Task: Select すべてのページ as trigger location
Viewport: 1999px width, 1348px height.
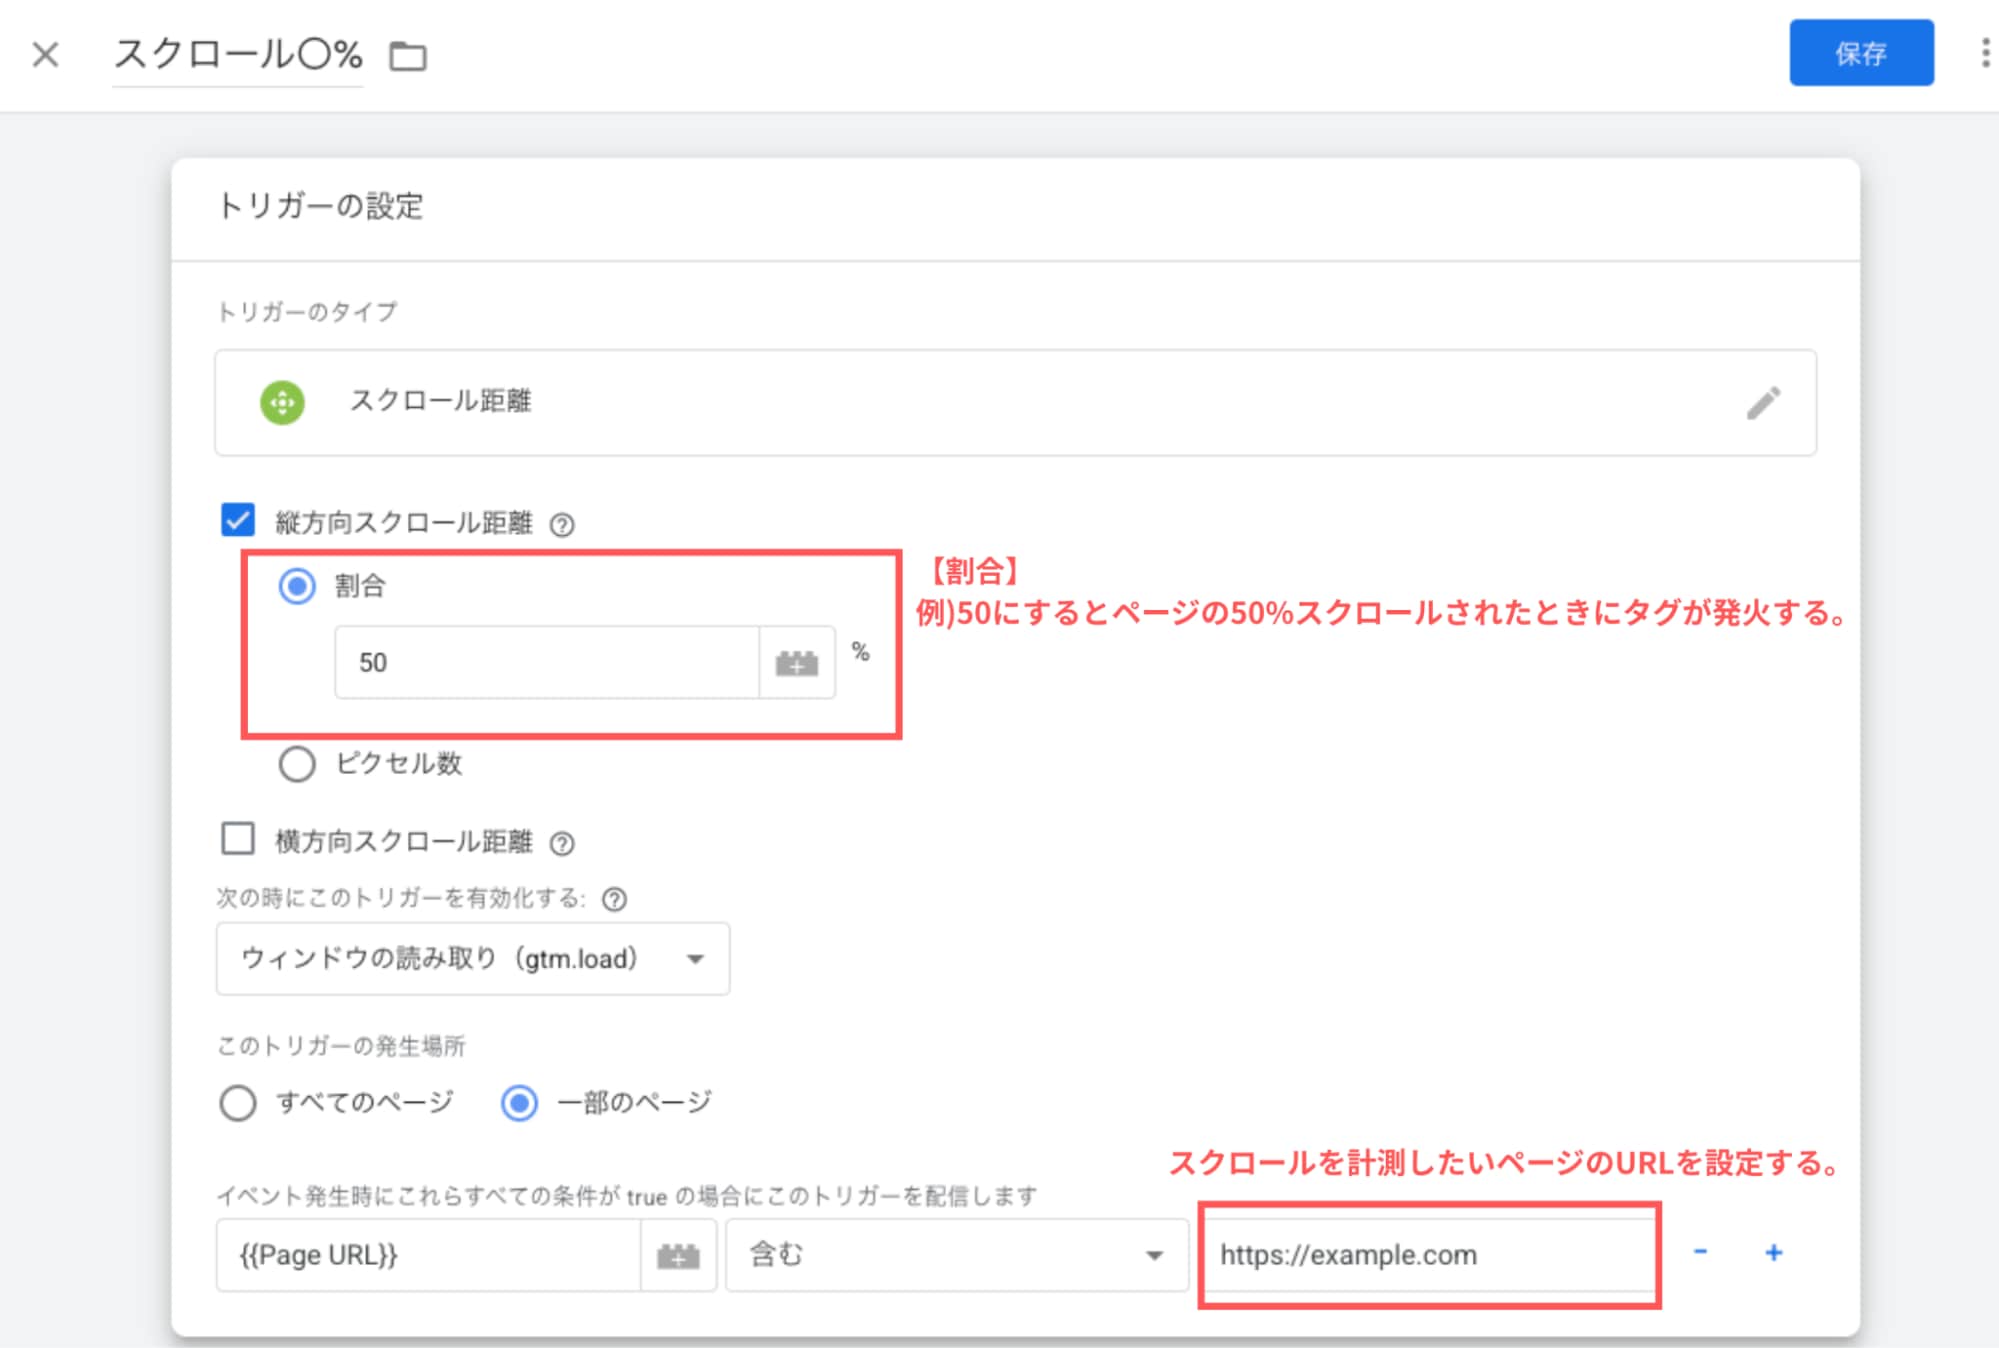Action: pyautogui.click(x=236, y=1102)
